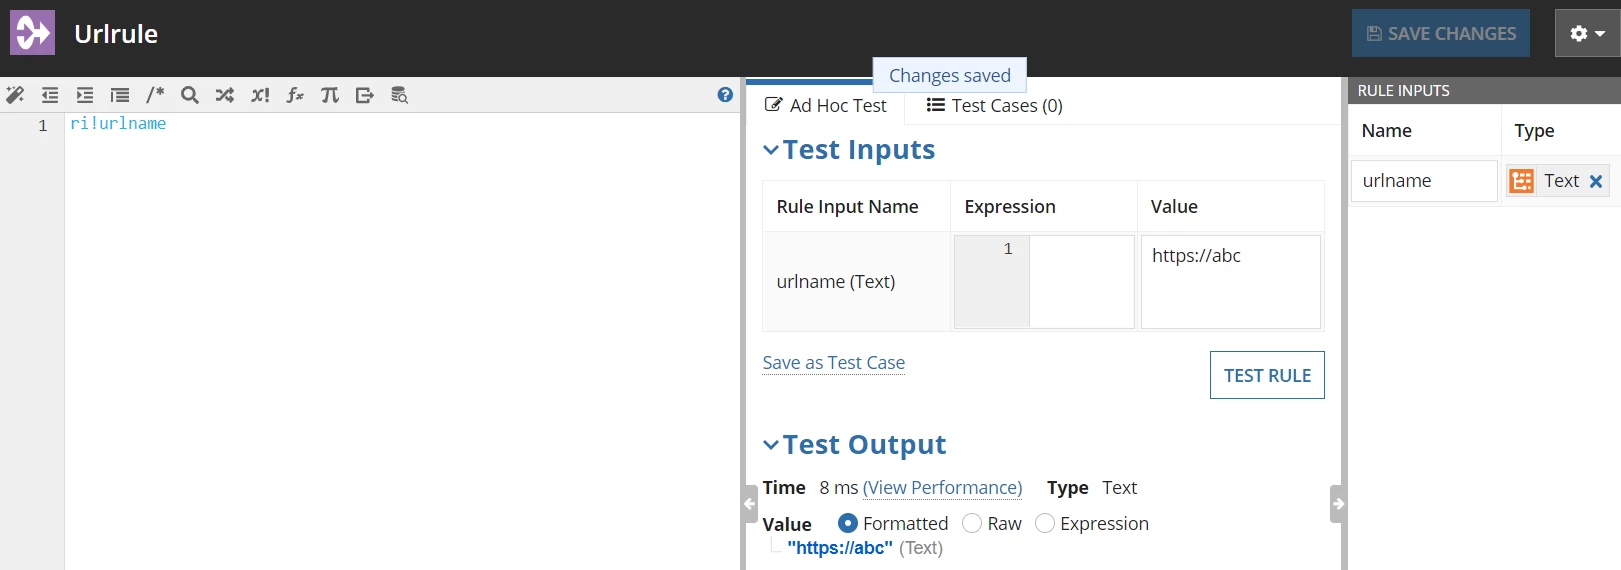Open search with the magnifier icon
The width and height of the screenshot is (1621, 570).
coord(190,95)
